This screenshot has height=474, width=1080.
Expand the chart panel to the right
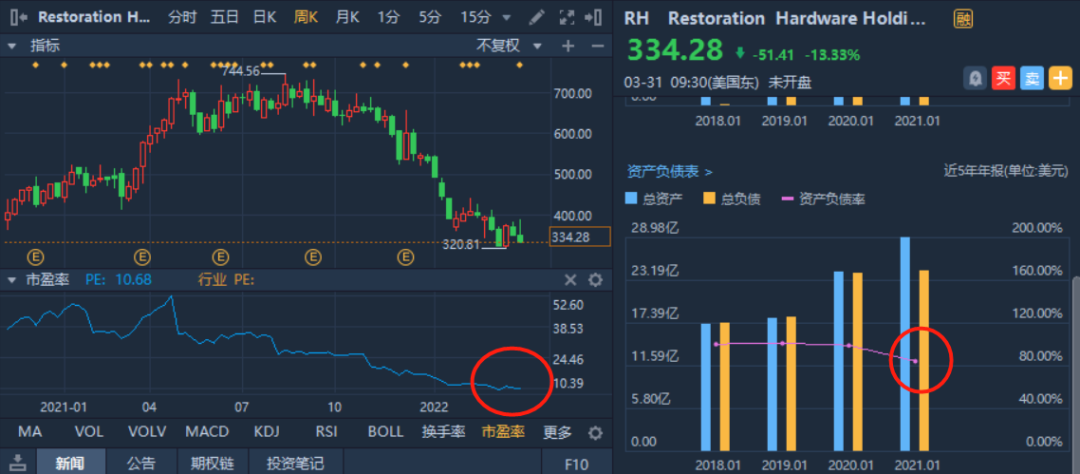592,17
